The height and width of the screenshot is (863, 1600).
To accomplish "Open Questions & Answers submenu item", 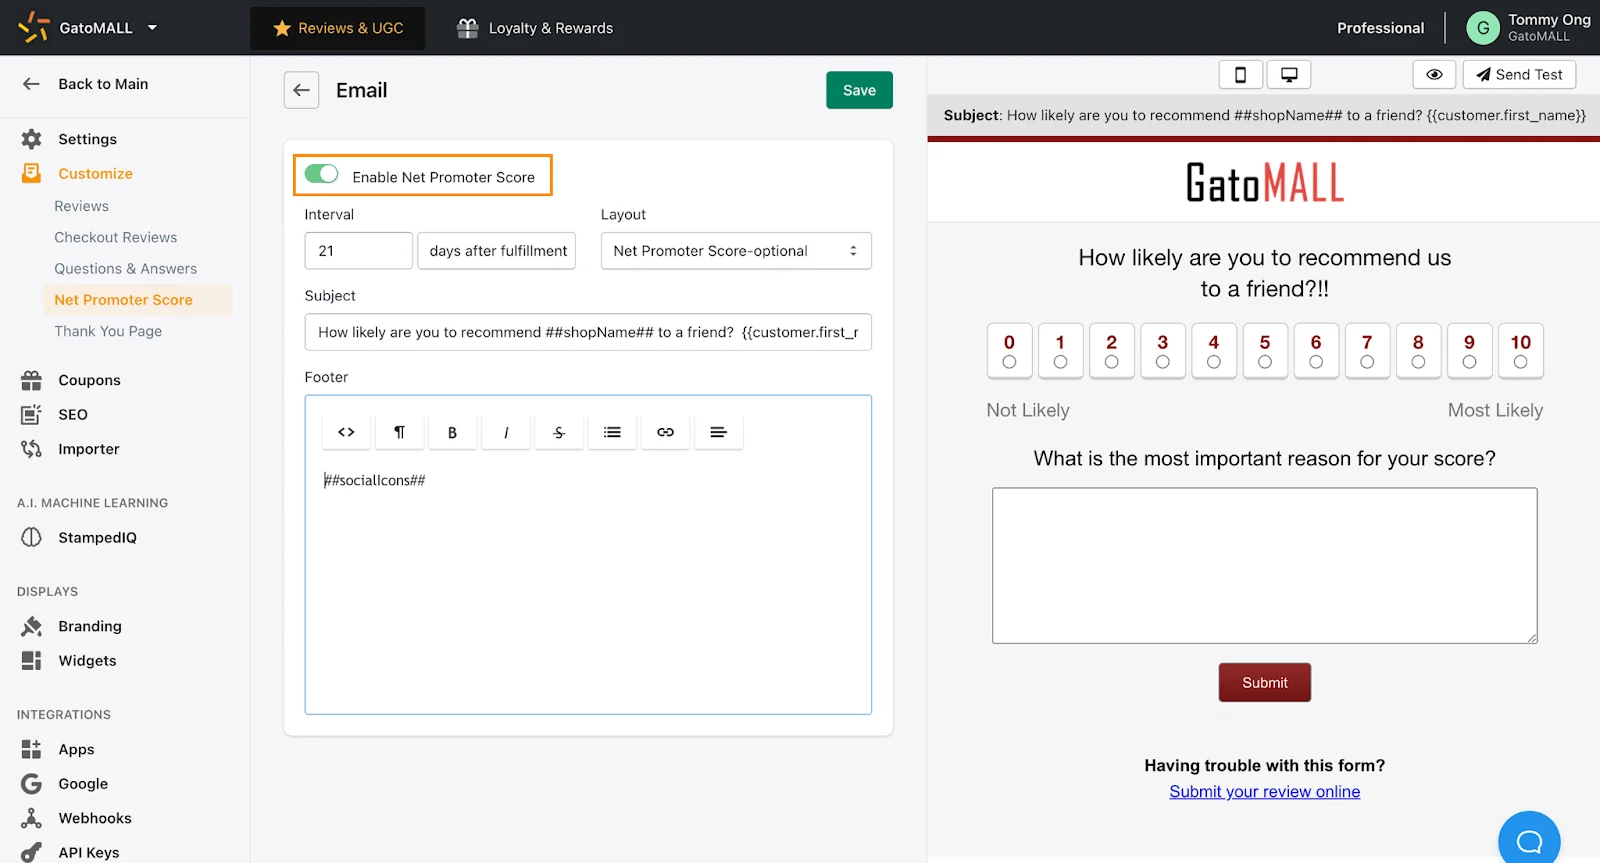I will tap(125, 268).
